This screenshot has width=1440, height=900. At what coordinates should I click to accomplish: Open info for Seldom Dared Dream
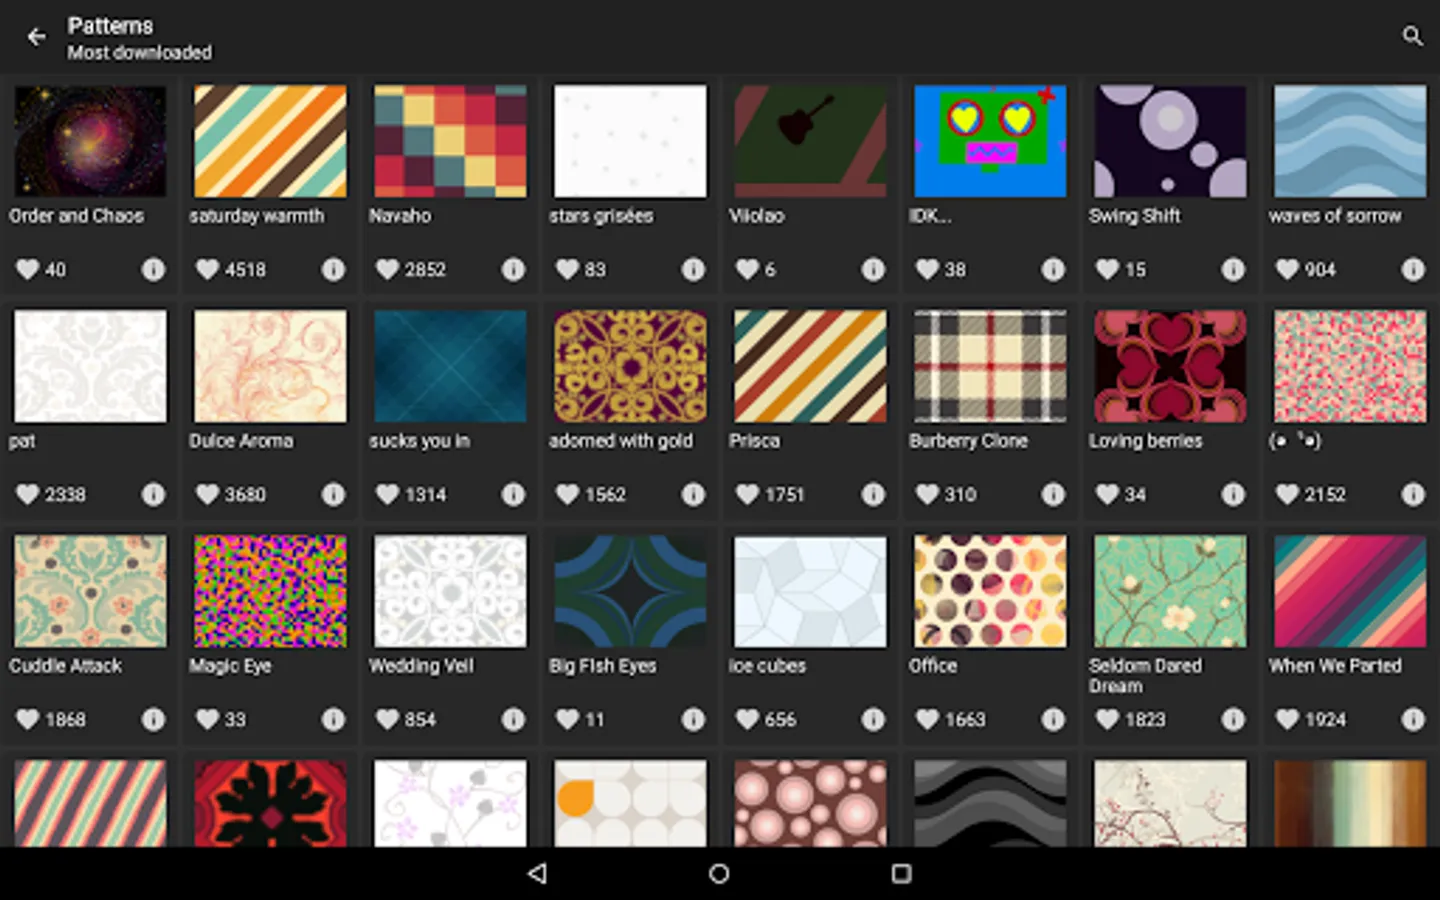click(x=1233, y=719)
